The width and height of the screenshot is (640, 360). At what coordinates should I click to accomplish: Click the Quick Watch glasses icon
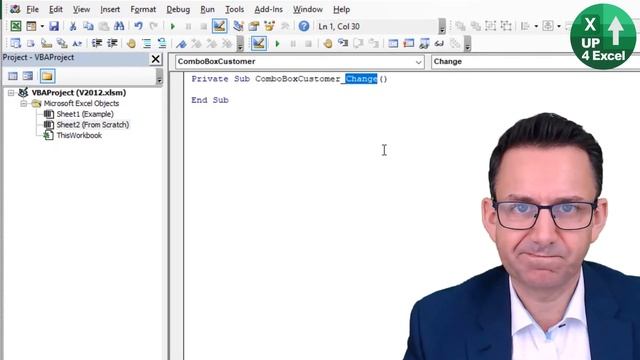[439, 43]
